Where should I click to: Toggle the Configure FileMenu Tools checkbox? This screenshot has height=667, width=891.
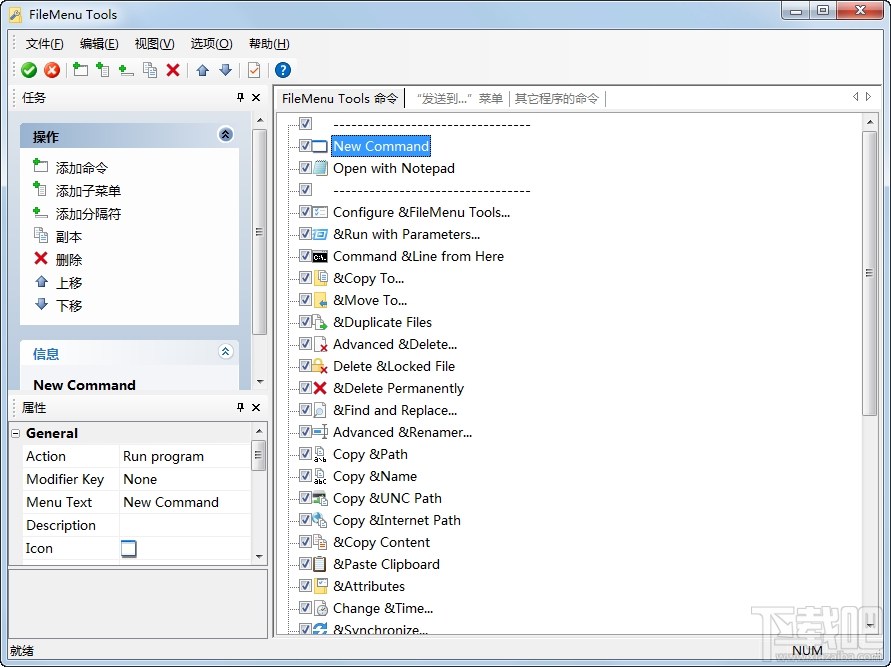tap(305, 211)
